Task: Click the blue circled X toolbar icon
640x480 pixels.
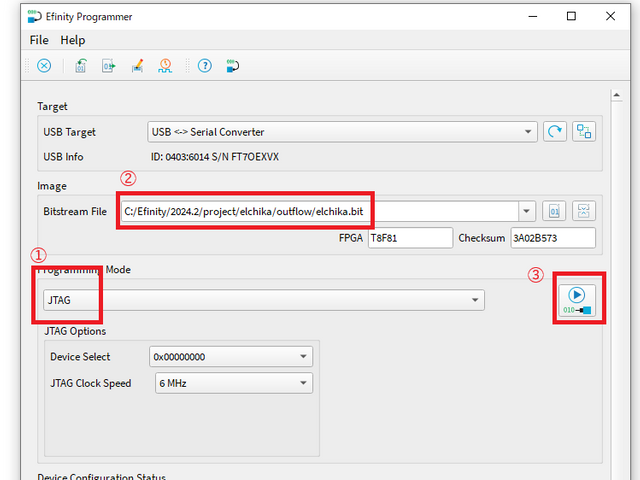Action: click(44, 66)
